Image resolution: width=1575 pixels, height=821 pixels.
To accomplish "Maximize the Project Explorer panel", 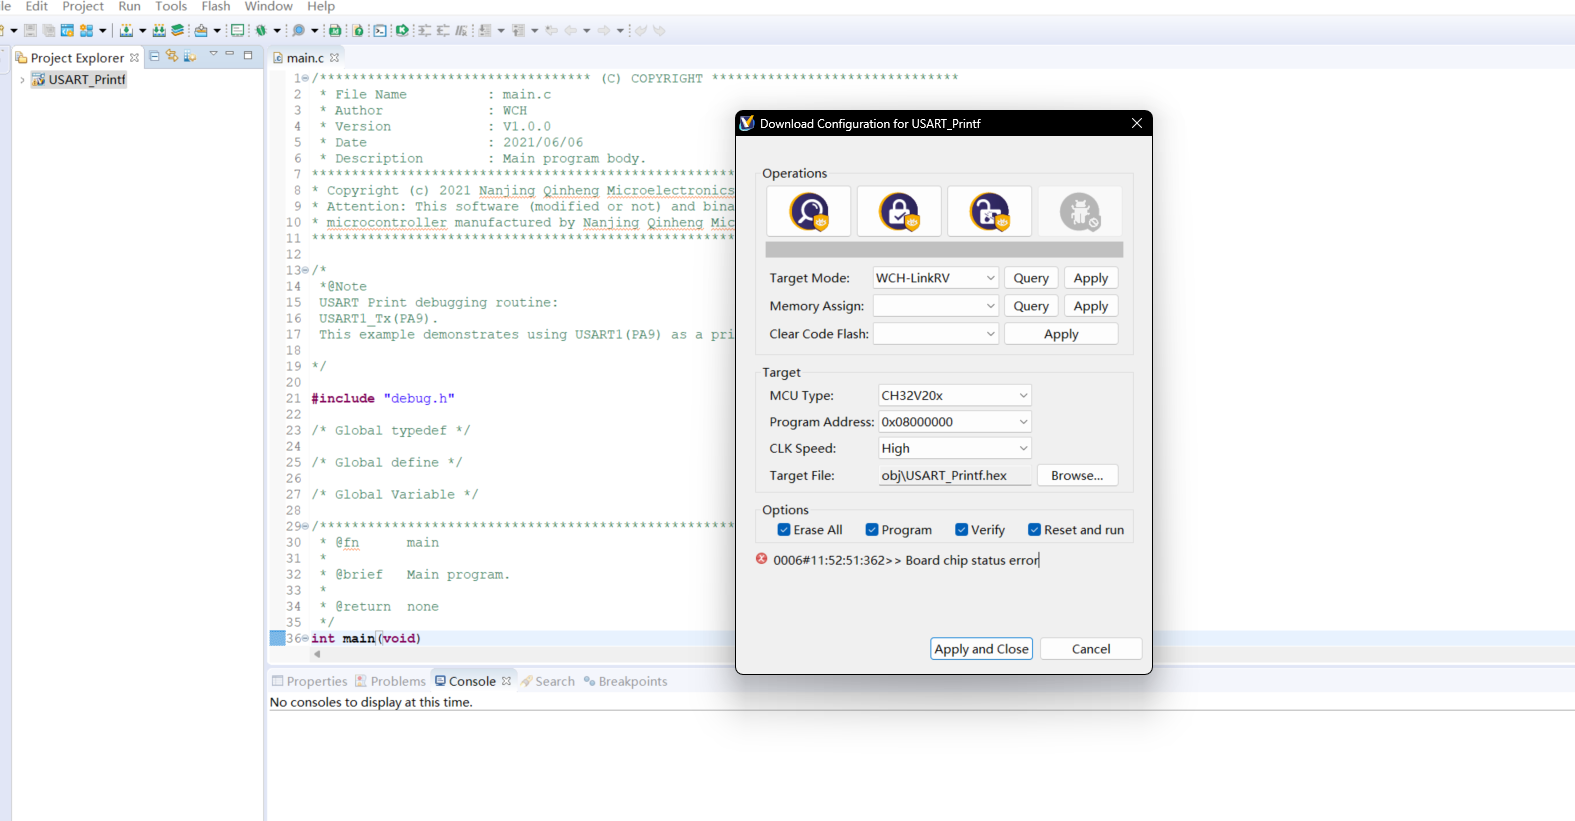I will [x=248, y=55].
